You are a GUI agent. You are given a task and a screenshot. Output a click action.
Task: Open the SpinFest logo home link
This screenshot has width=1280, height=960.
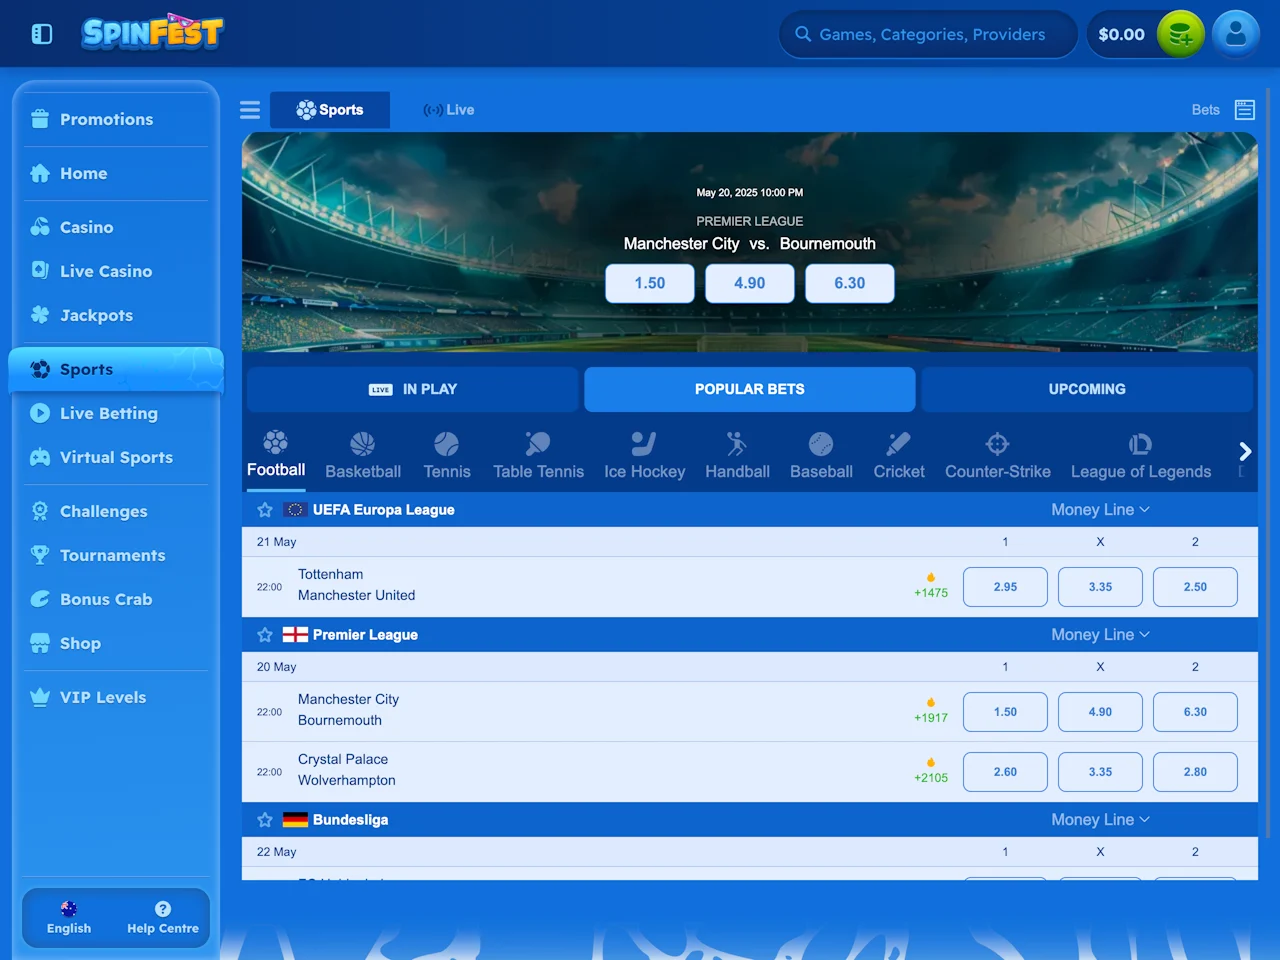pos(152,32)
